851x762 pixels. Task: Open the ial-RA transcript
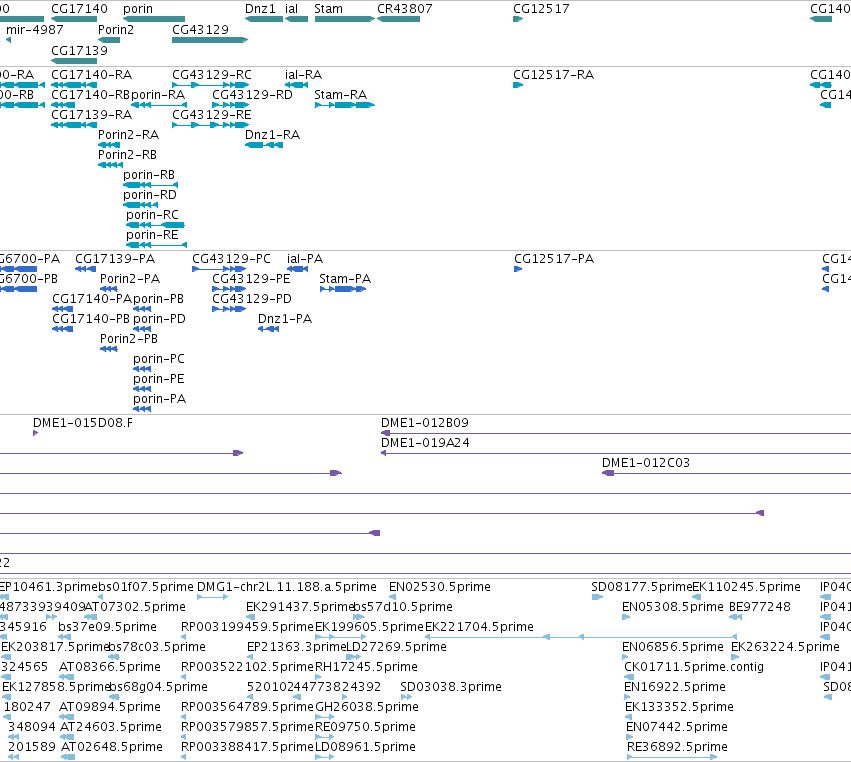[x=296, y=85]
